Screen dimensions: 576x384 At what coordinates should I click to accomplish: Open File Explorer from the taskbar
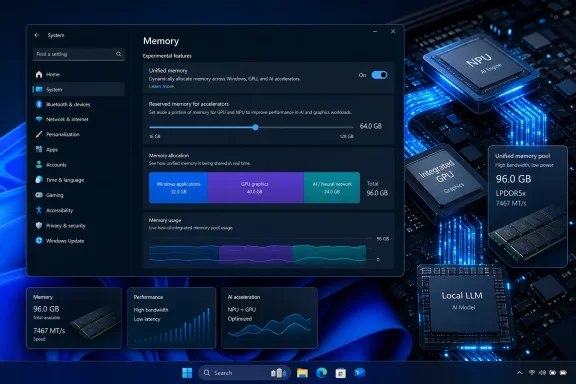pos(302,373)
